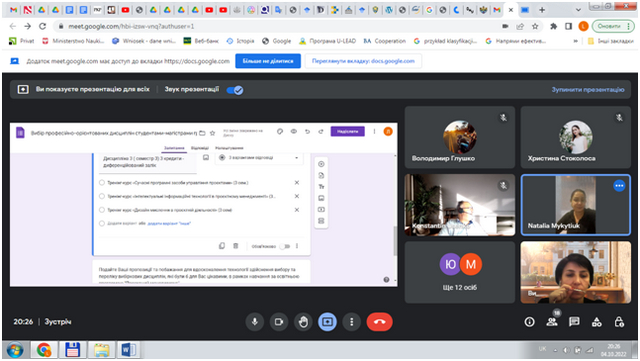Click the stop presentation link
This screenshot has height=361, width=640.
coord(588,89)
